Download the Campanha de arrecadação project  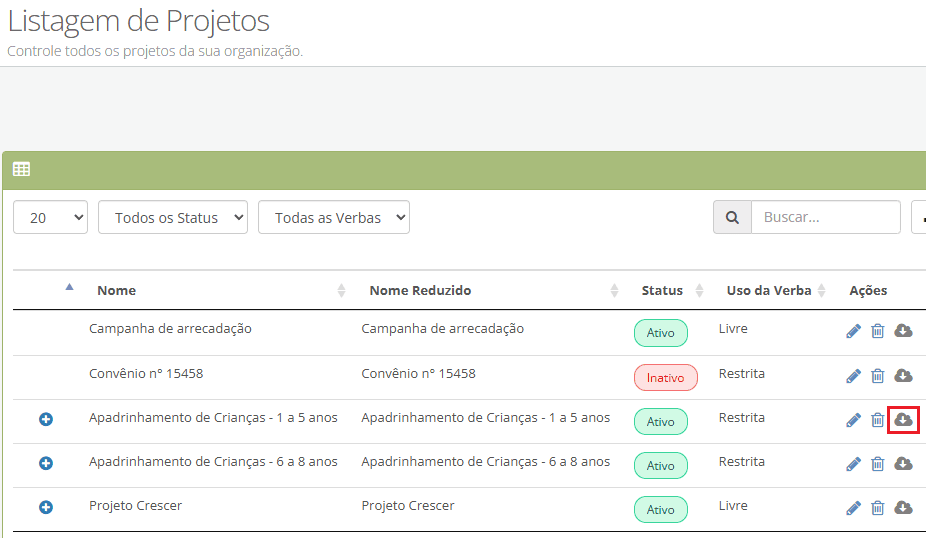(x=903, y=331)
